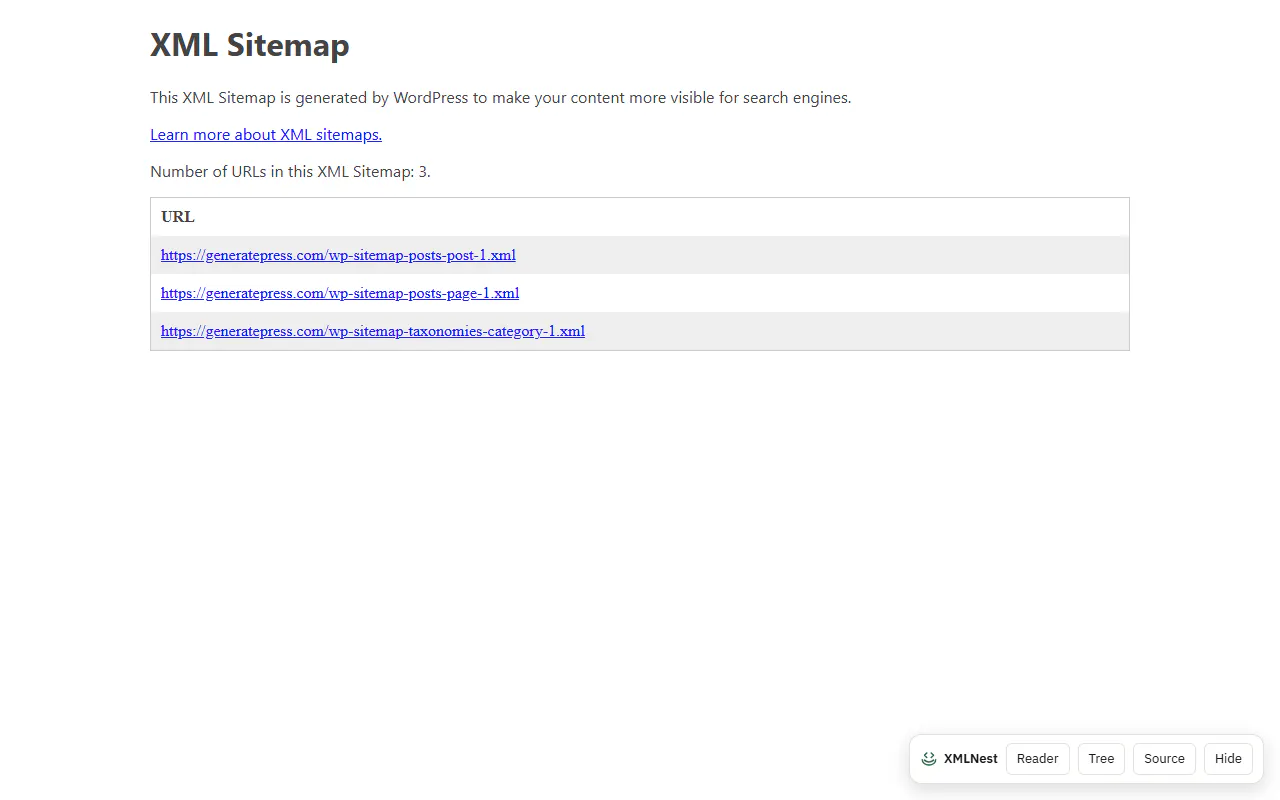Open the Source view
1280x800 pixels.
1164,759
